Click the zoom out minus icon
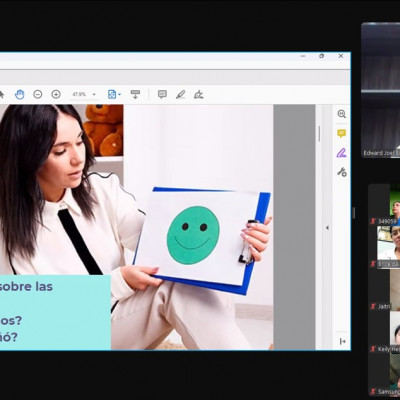400x400 pixels. pyautogui.click(x=38, y=94)
